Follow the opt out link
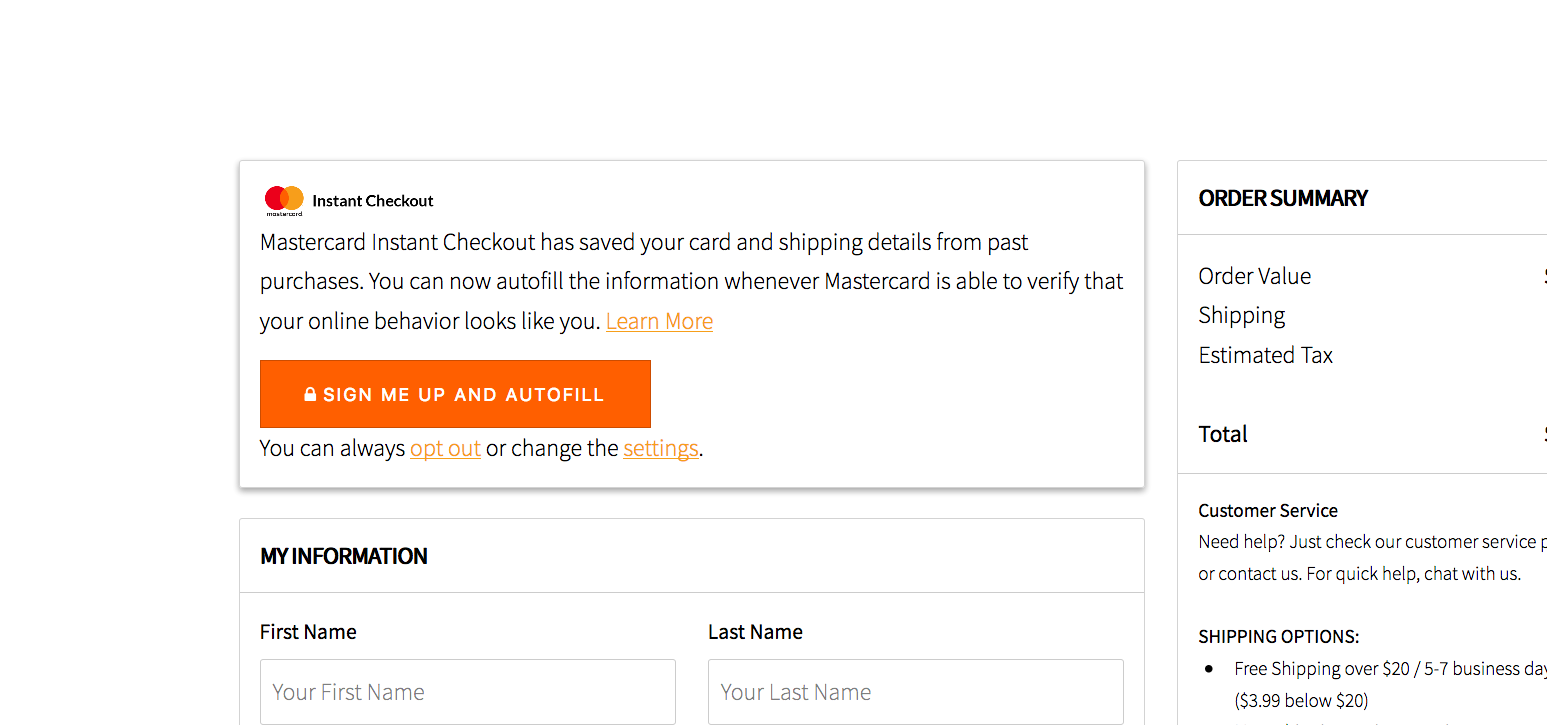 coord(445,448)
